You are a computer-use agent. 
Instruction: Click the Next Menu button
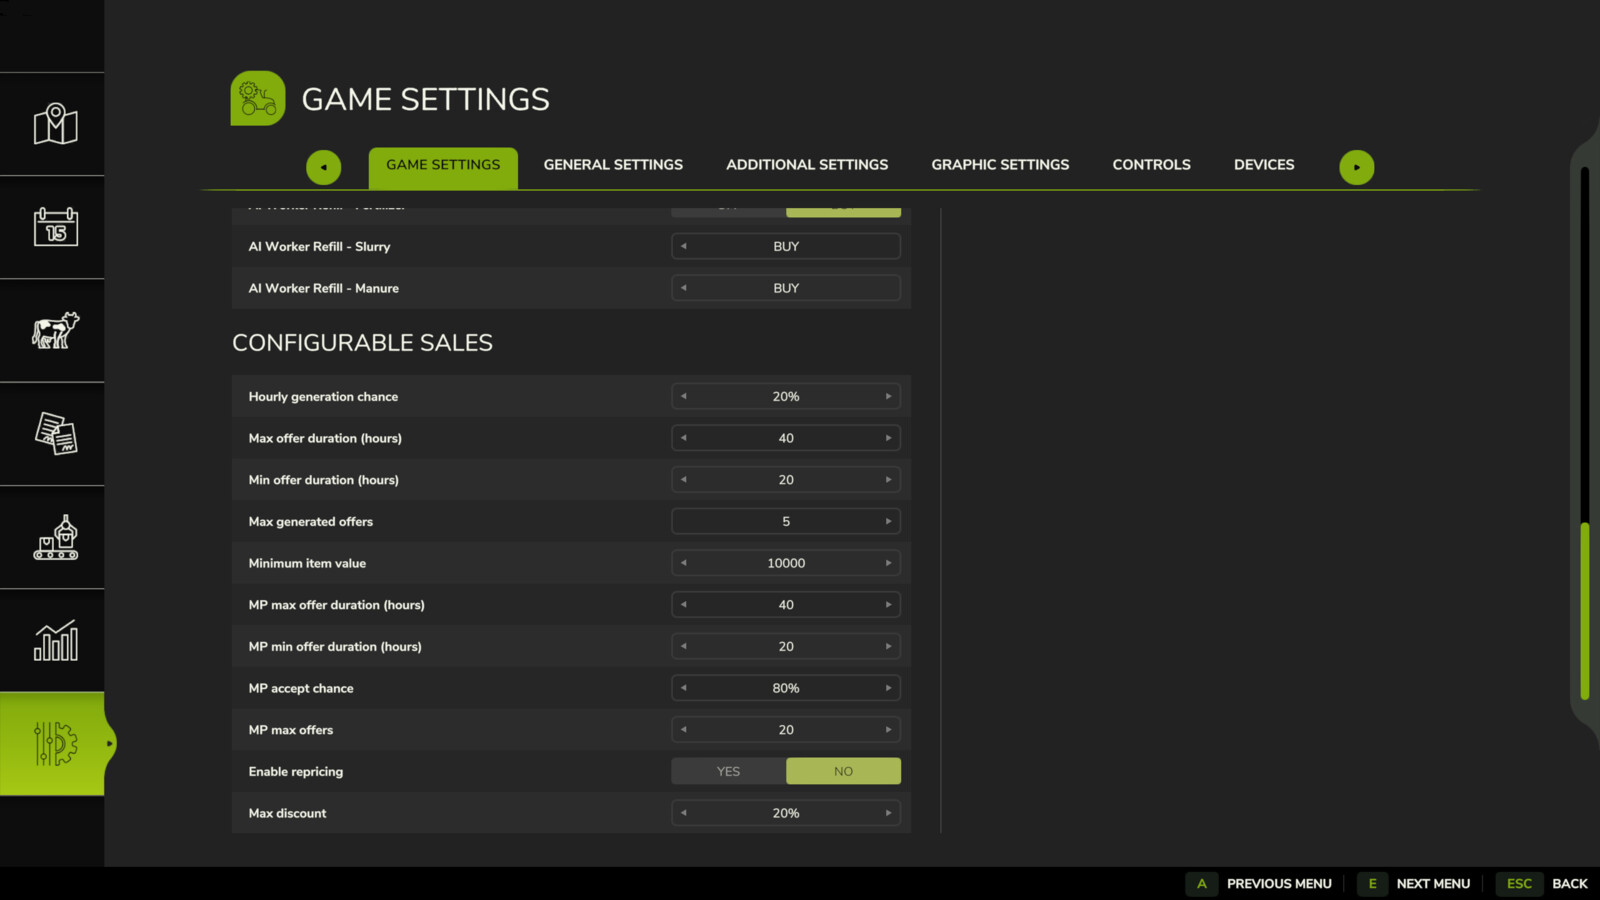point(1414,884)
